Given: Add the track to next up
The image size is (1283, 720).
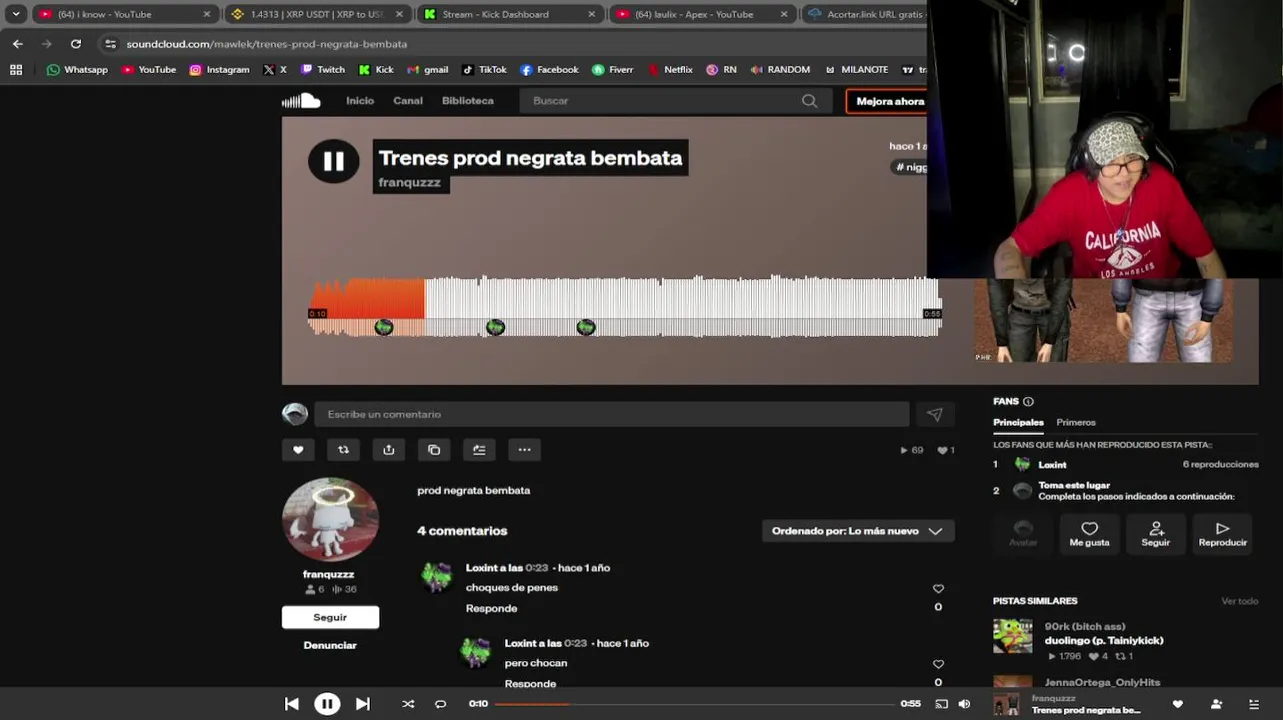Looking at the screenshot, I should 479,450.
